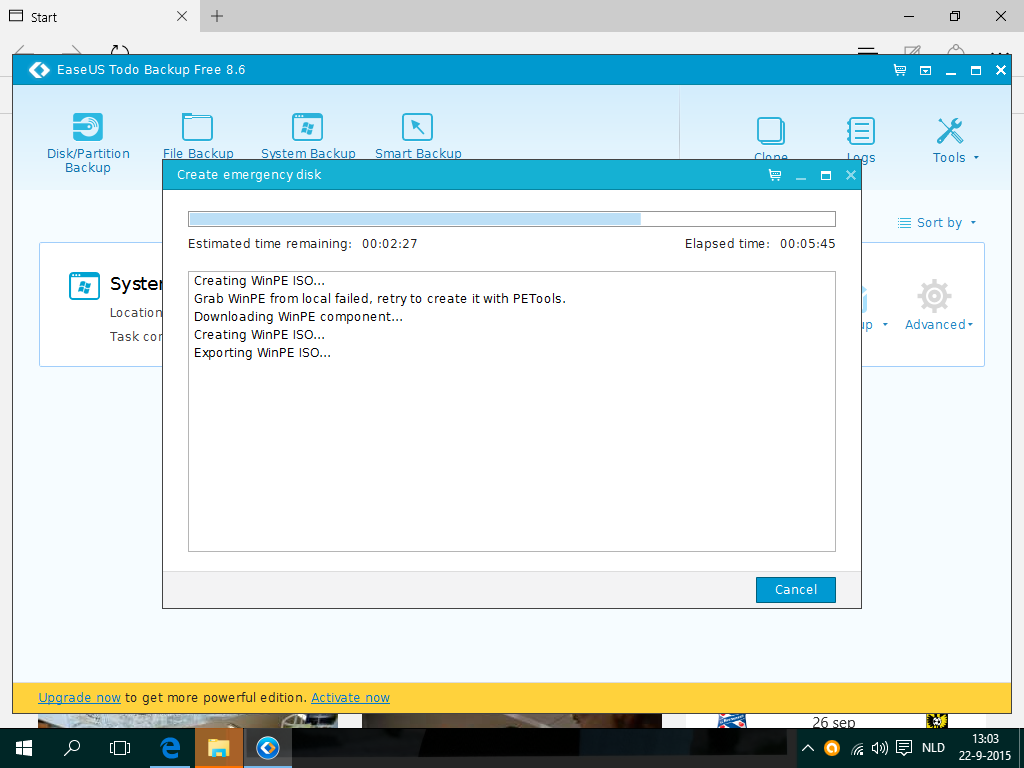Click the EaseUS logo in the title bar
This screenshot has width=1024, height=768.
[39, 70]
